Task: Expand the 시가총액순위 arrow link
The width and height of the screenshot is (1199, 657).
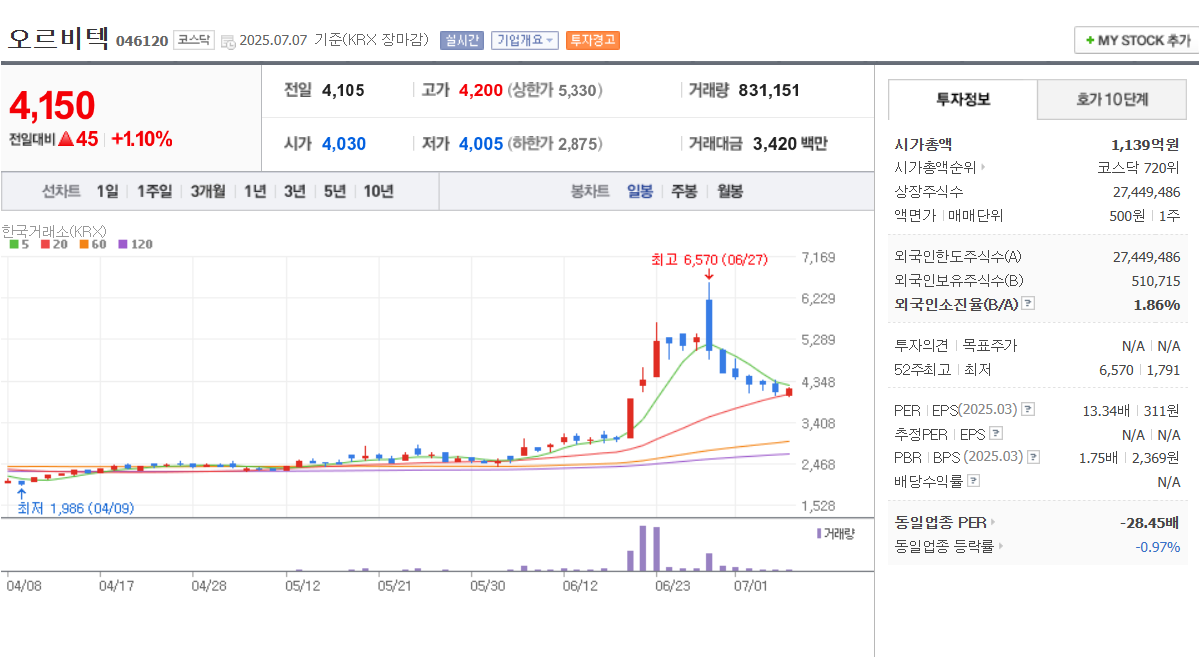Action: pos(983,168)
